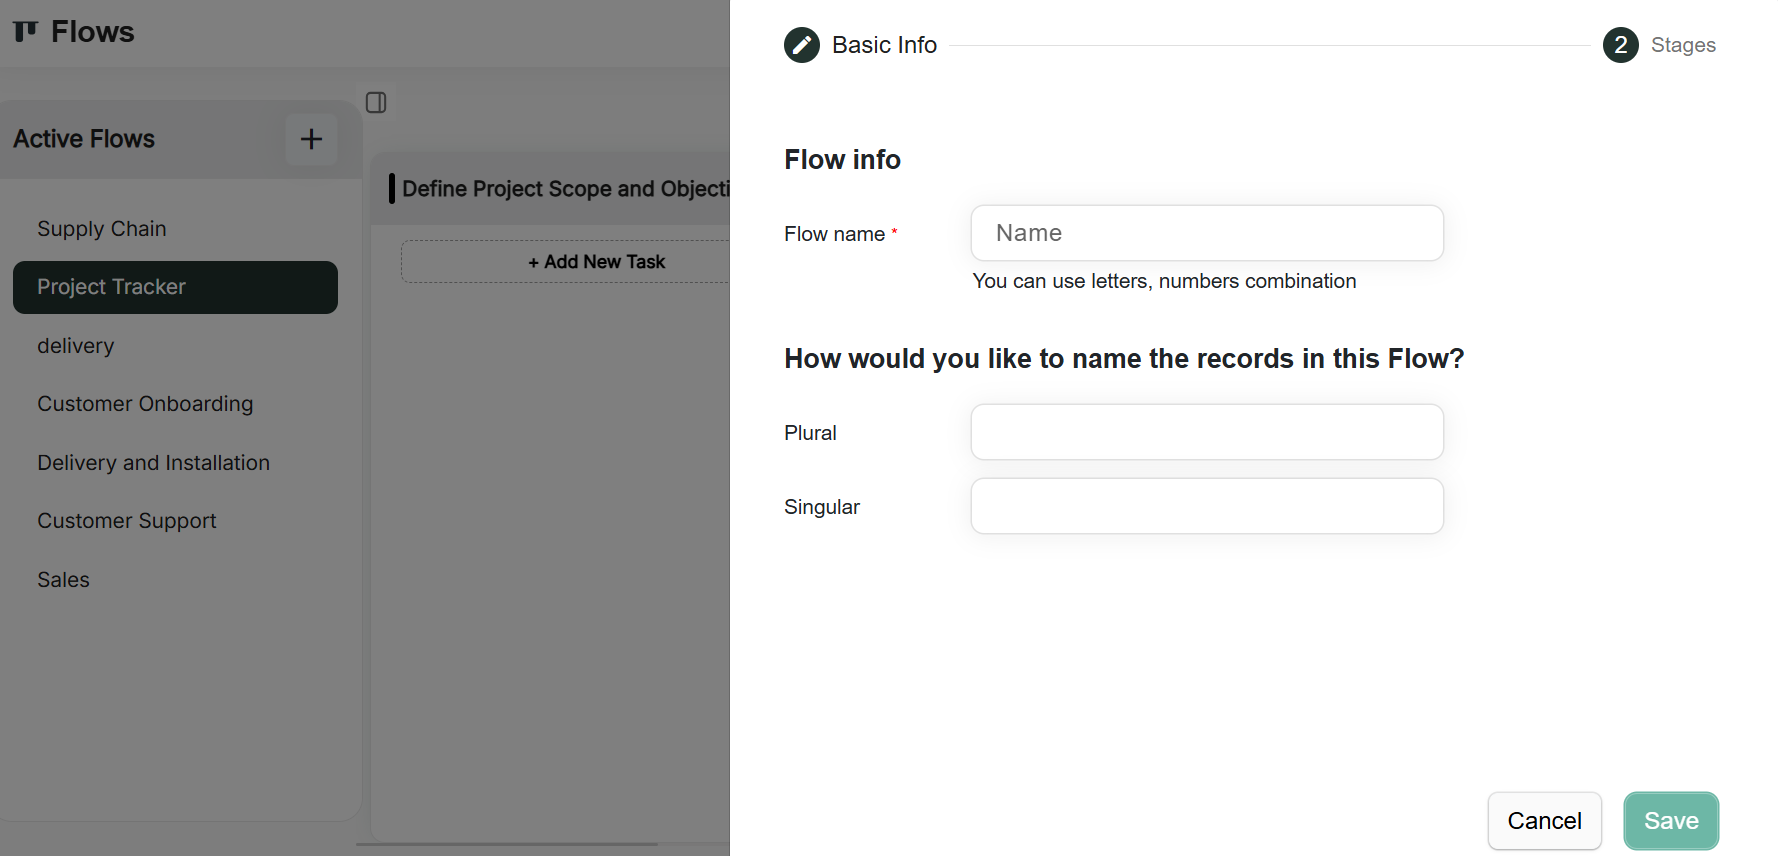Viewport: 1778px width, 856px height.
Task: Focus the Flow name input field
Action: (x=1206, y=233)
